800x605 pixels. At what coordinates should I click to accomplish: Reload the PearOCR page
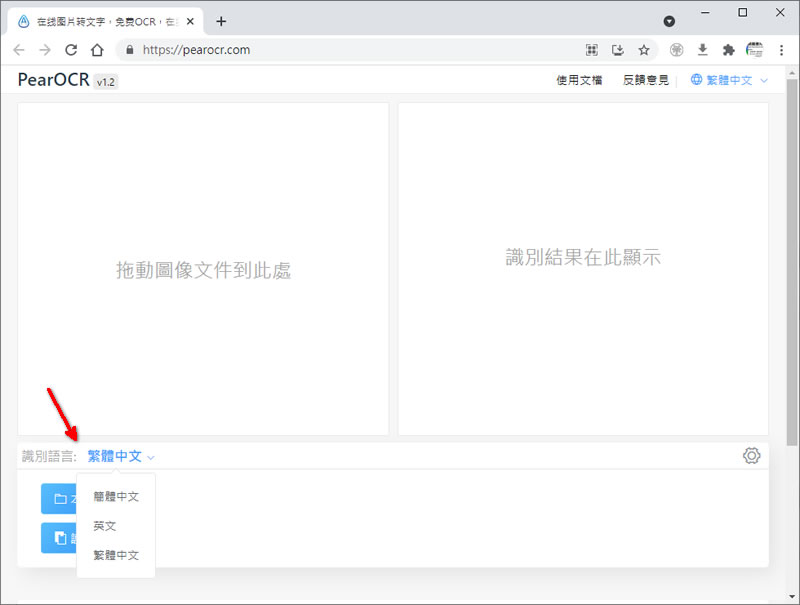[x=71, y=50]
